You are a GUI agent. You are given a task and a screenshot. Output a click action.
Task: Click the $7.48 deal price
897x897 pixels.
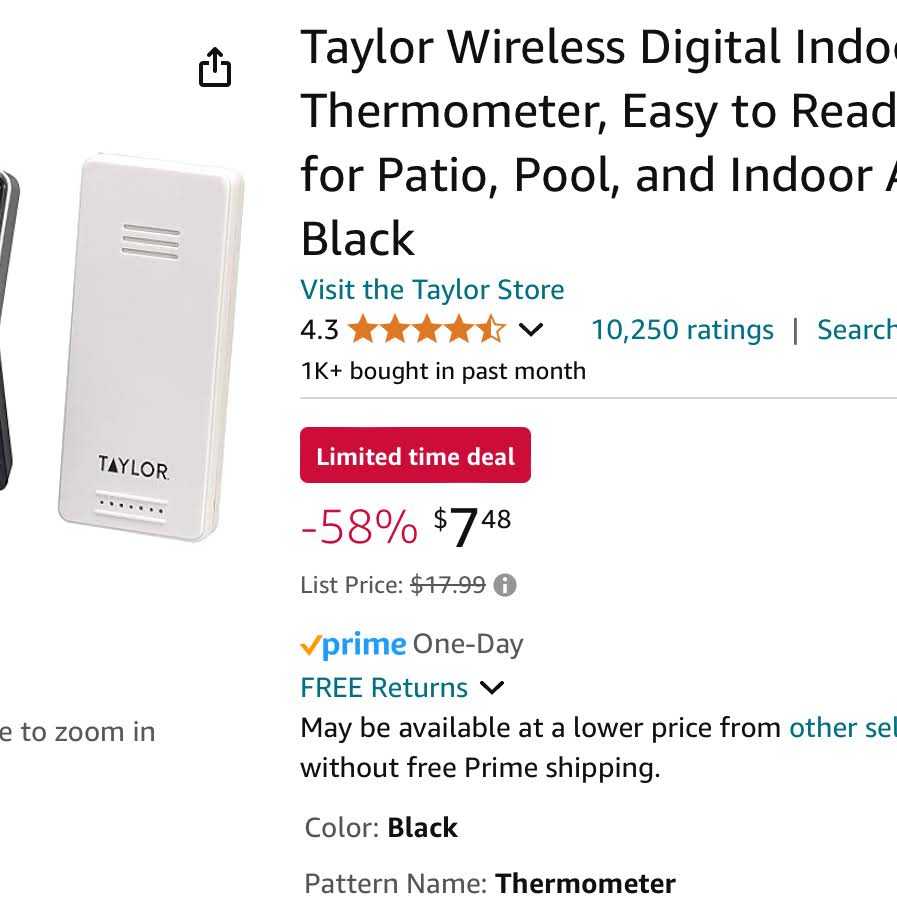click(472, 526)
